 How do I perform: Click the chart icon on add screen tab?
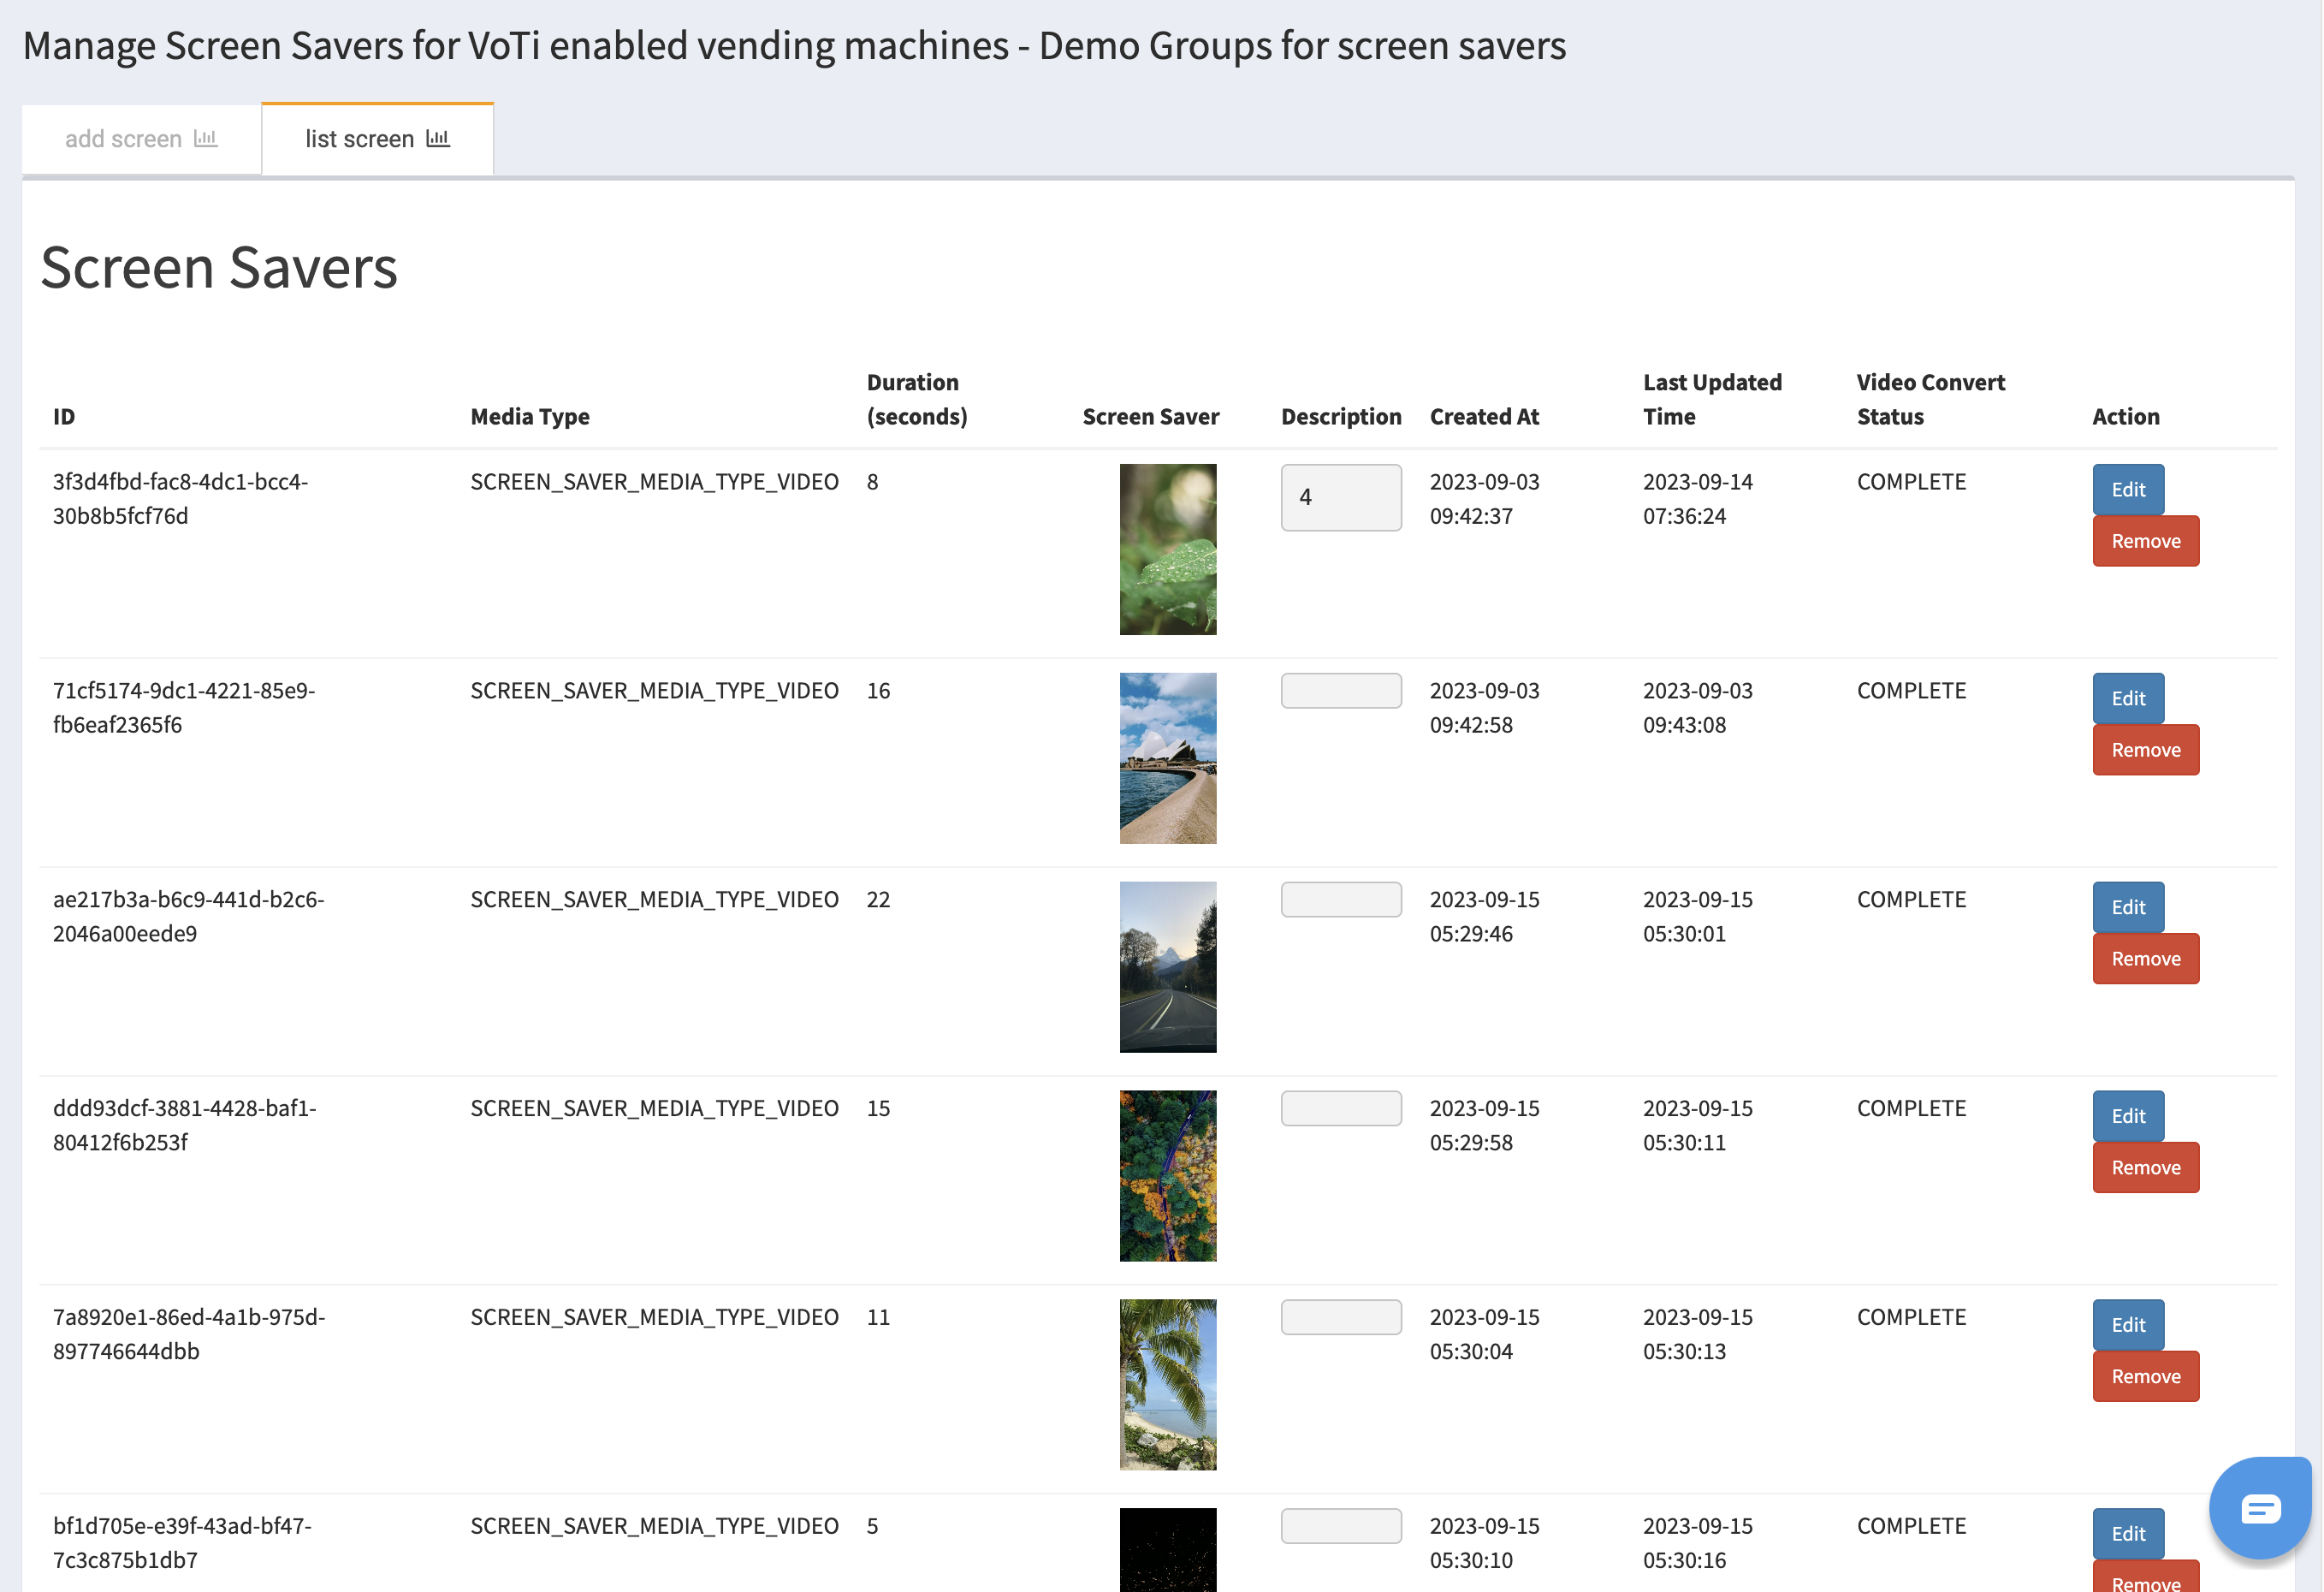[206, 138]
